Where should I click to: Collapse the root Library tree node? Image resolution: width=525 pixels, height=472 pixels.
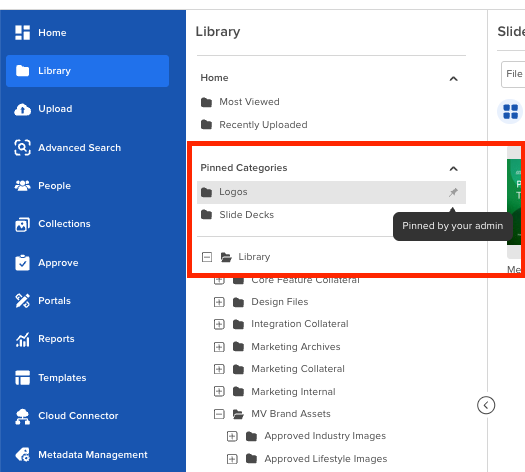pyautogui.click(x=207, y=257)
